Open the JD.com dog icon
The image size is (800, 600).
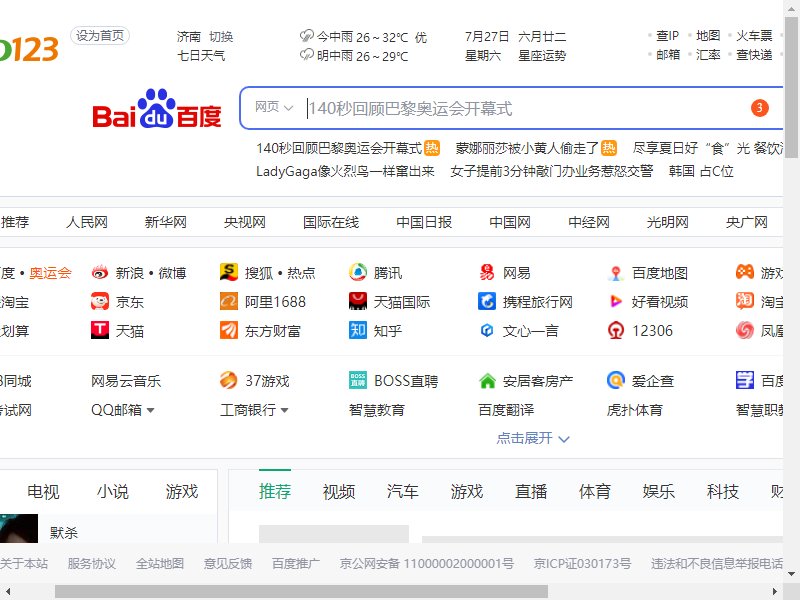tap(100, 302)
